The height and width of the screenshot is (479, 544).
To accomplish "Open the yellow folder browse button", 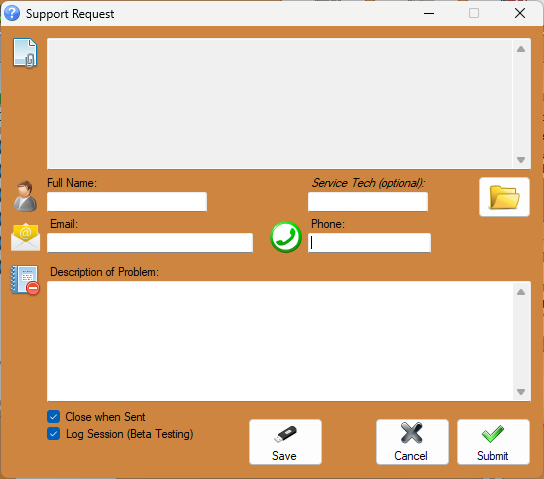I will pyautogui.click(x=504, y=197).
